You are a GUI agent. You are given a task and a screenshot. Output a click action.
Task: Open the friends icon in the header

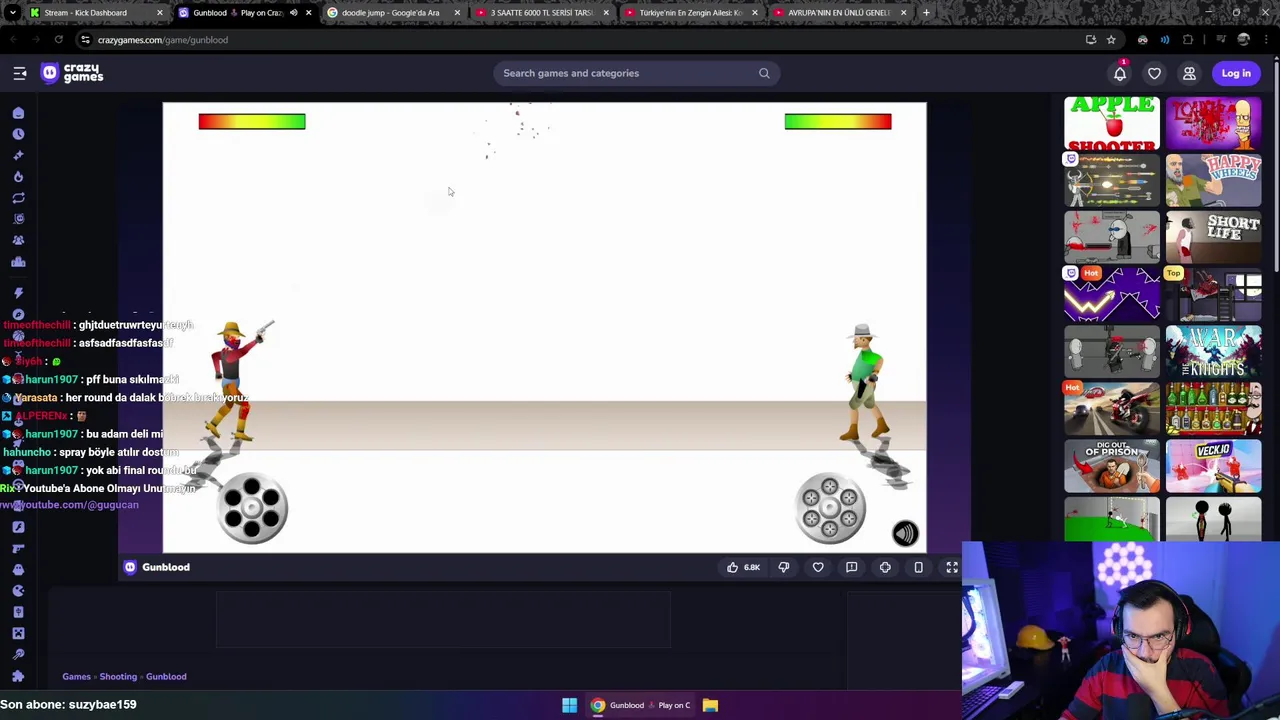click(x=1189, y=73)
